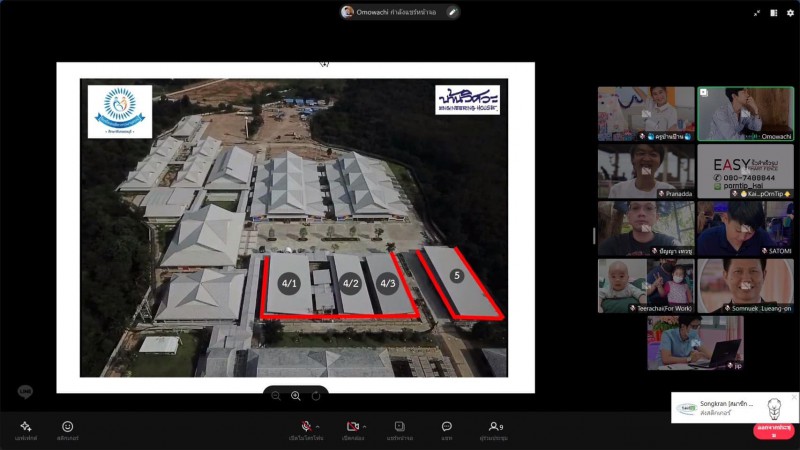Open the effects sparkle icon
Screen dimensions: 800x450
[x=26, y=427]
